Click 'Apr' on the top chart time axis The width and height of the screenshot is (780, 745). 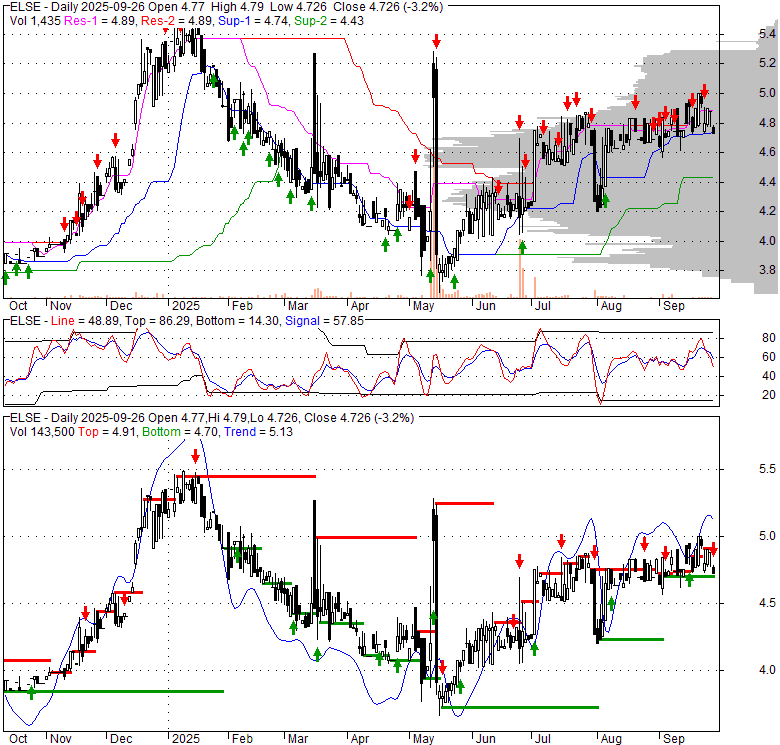[360, 306]
